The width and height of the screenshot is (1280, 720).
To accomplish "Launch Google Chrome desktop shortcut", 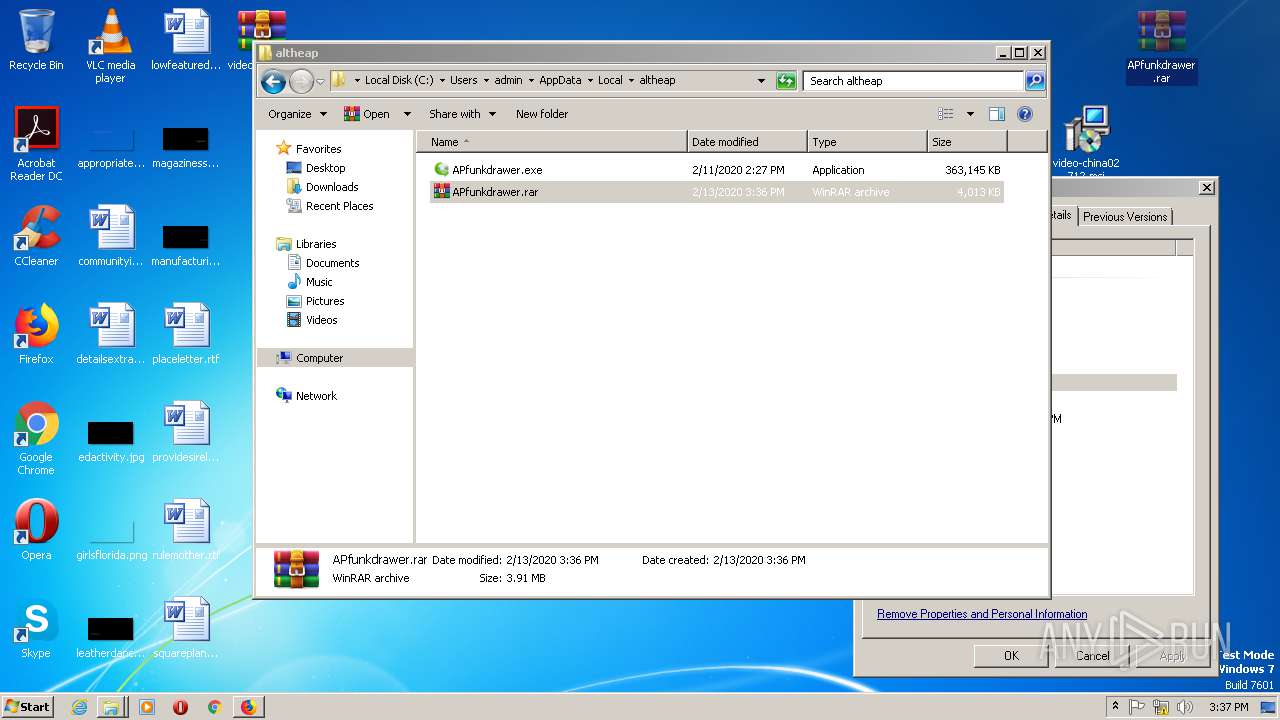I will point(36,438).
